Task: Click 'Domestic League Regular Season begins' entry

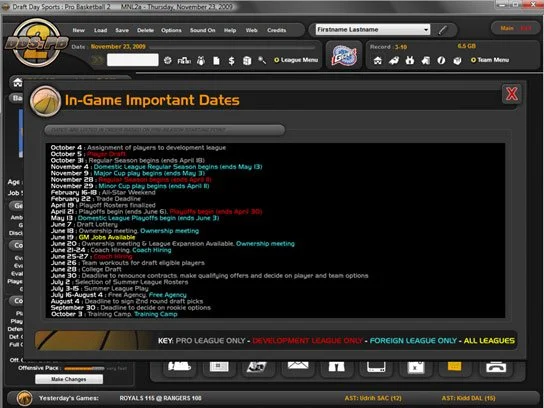Action: (x=178, y=167)
